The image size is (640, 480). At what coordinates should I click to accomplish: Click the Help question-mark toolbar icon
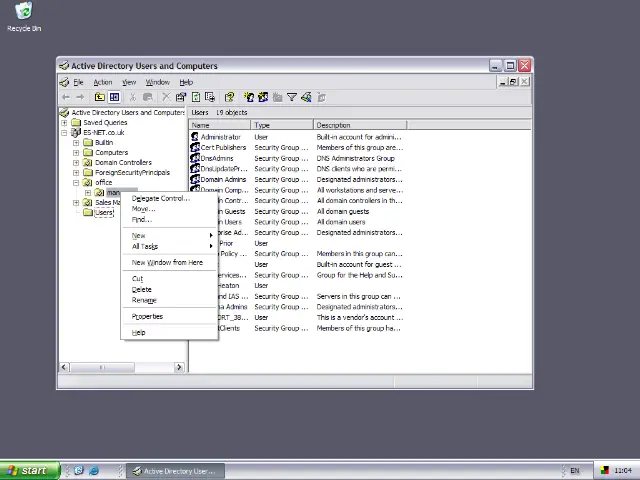[x=229, y=97]
